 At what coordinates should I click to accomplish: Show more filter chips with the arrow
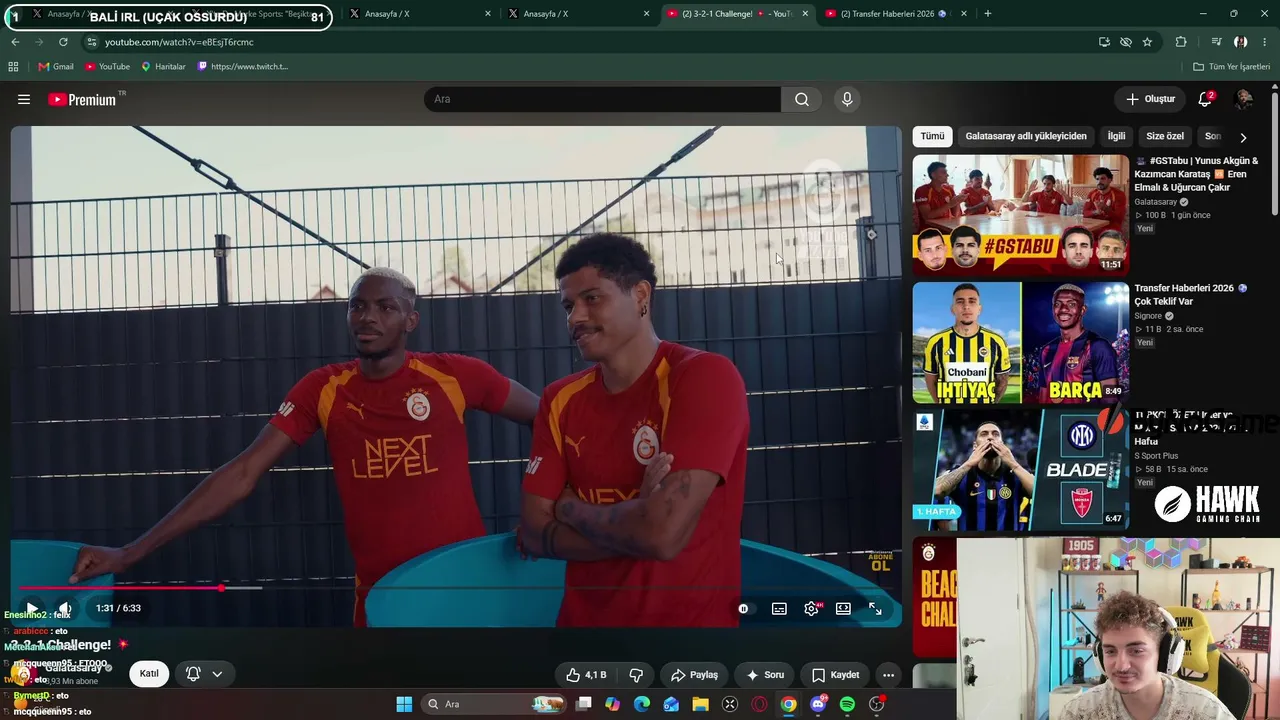point(1243,137)
